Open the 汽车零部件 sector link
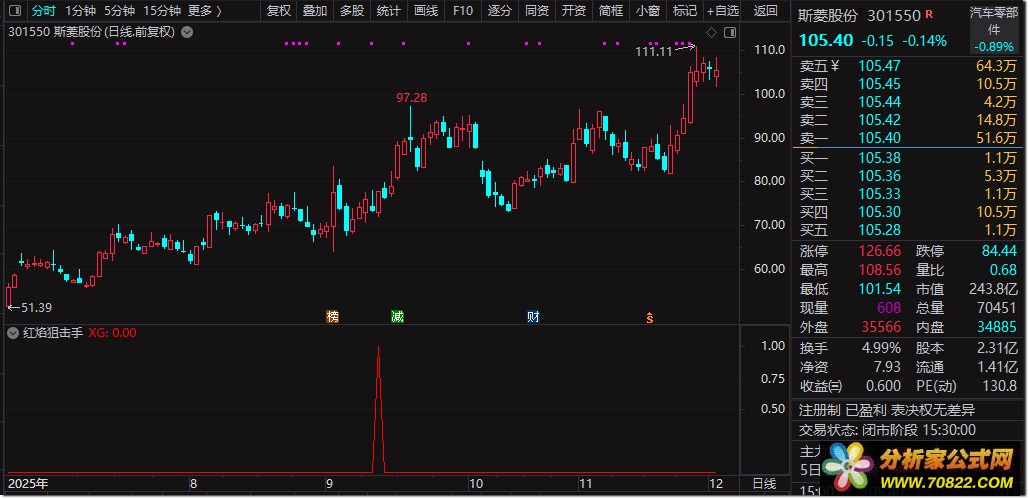The height and width of the screenshot is (499, 1030). point(994,21)
